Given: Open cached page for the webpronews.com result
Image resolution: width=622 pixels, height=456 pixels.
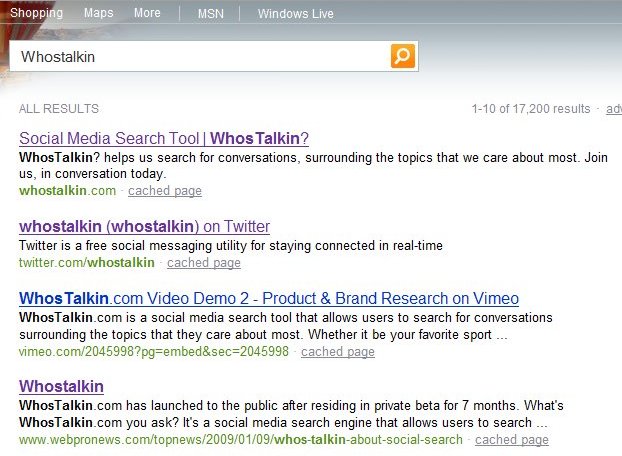Looking at the screenshot, I should coord(512,439).
